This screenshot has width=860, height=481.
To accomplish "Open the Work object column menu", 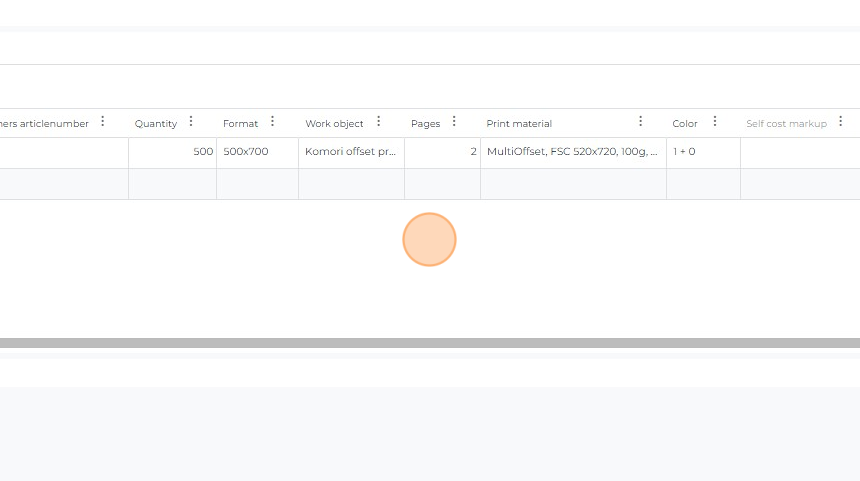I will click(x=378, y=122).
